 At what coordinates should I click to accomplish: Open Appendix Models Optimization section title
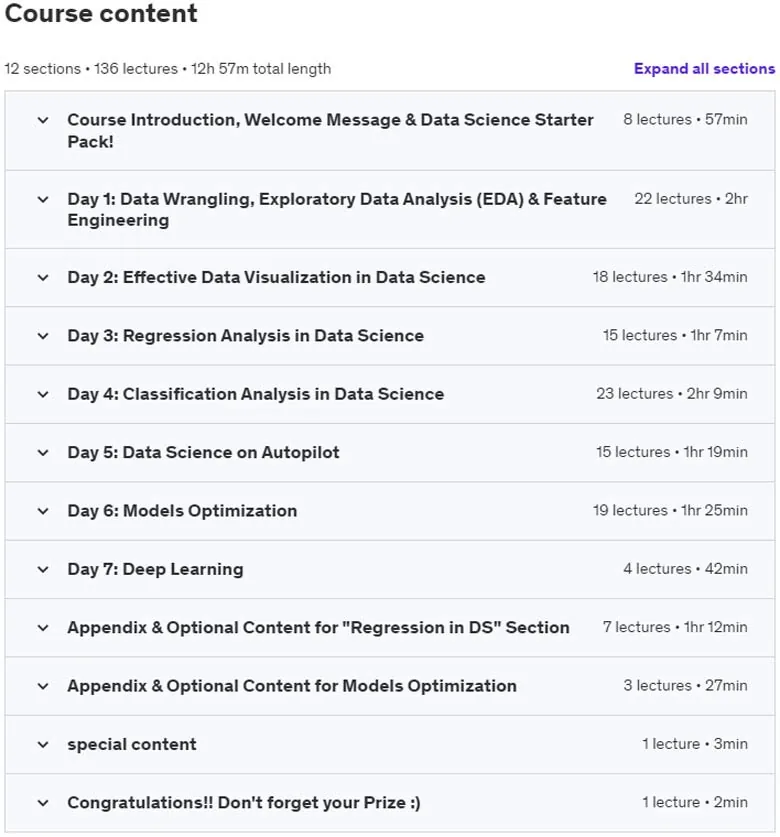292,686
